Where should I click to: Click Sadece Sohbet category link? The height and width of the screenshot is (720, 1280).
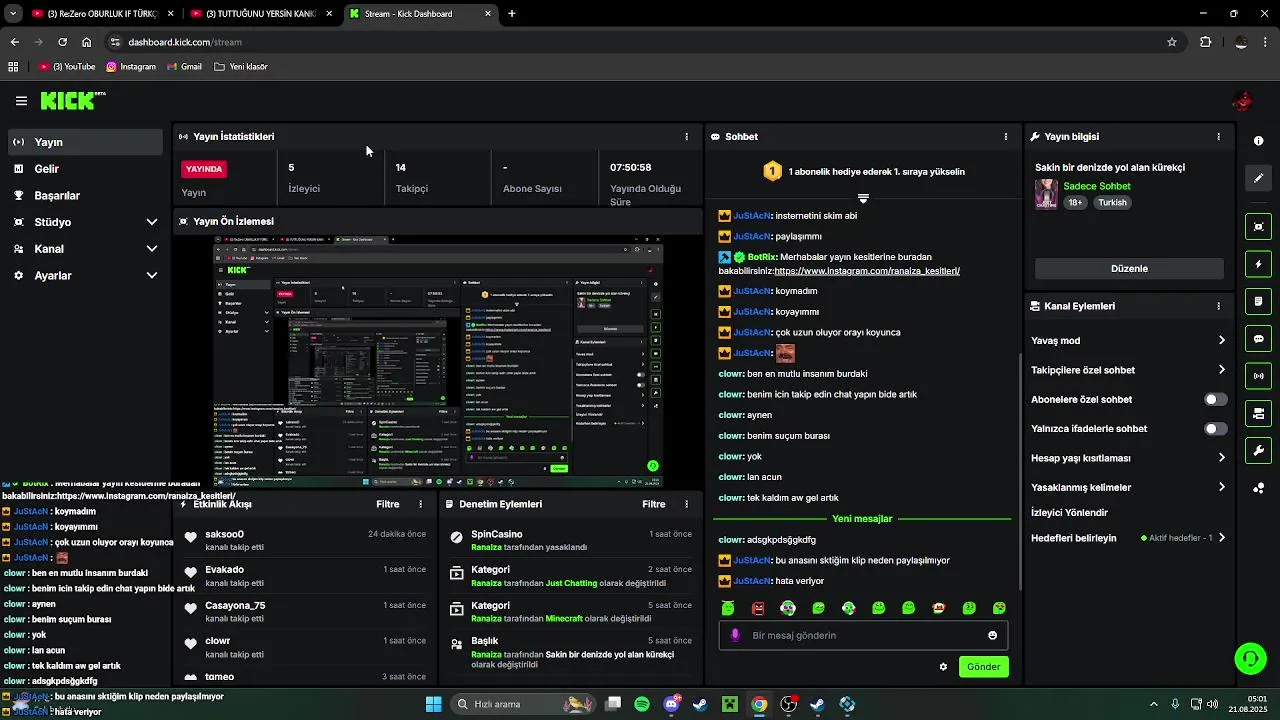(1097, 186)
